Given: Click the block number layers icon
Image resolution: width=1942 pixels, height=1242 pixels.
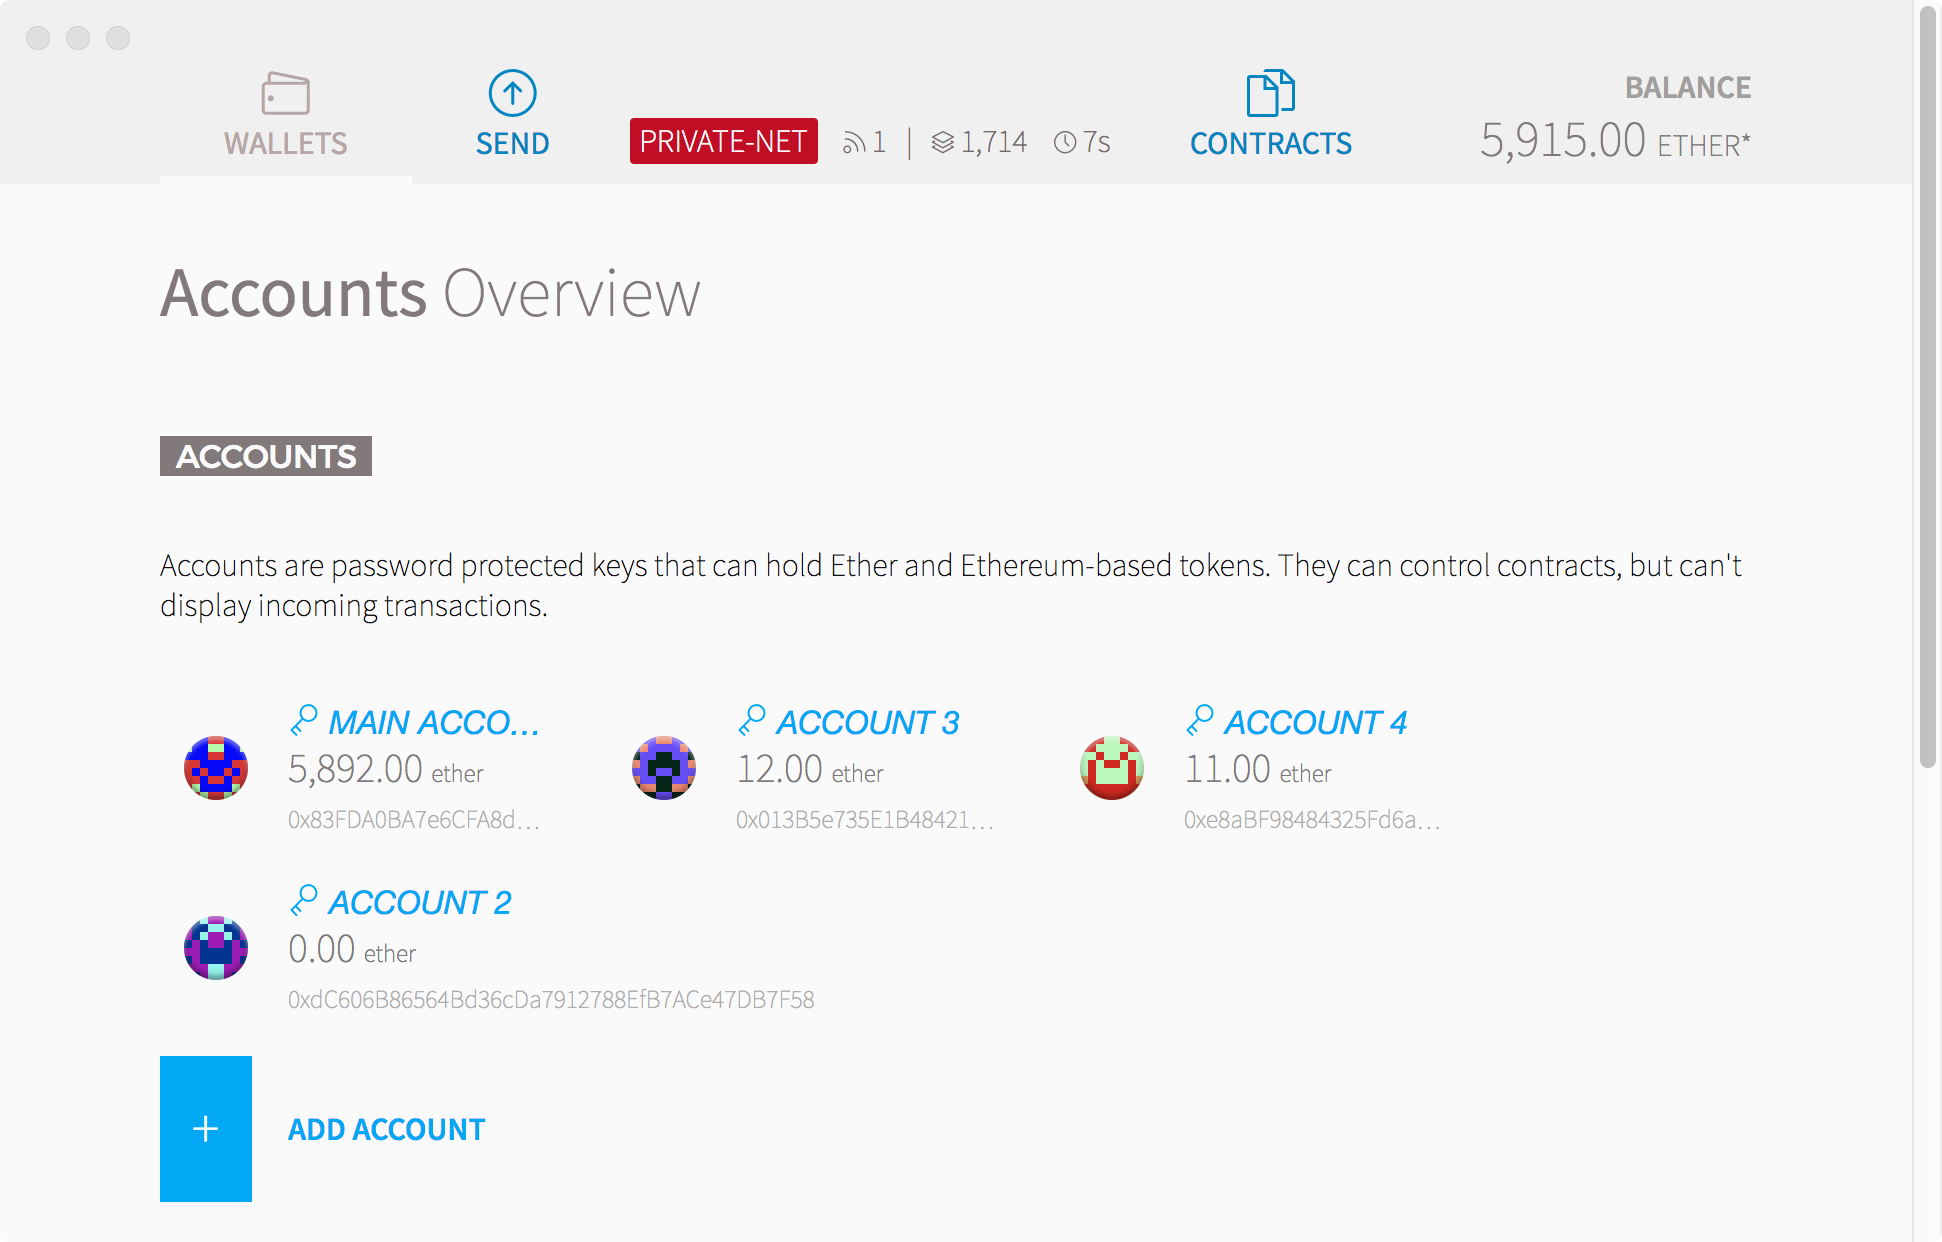Looking at the screenshot, I should tap(942, 143).
